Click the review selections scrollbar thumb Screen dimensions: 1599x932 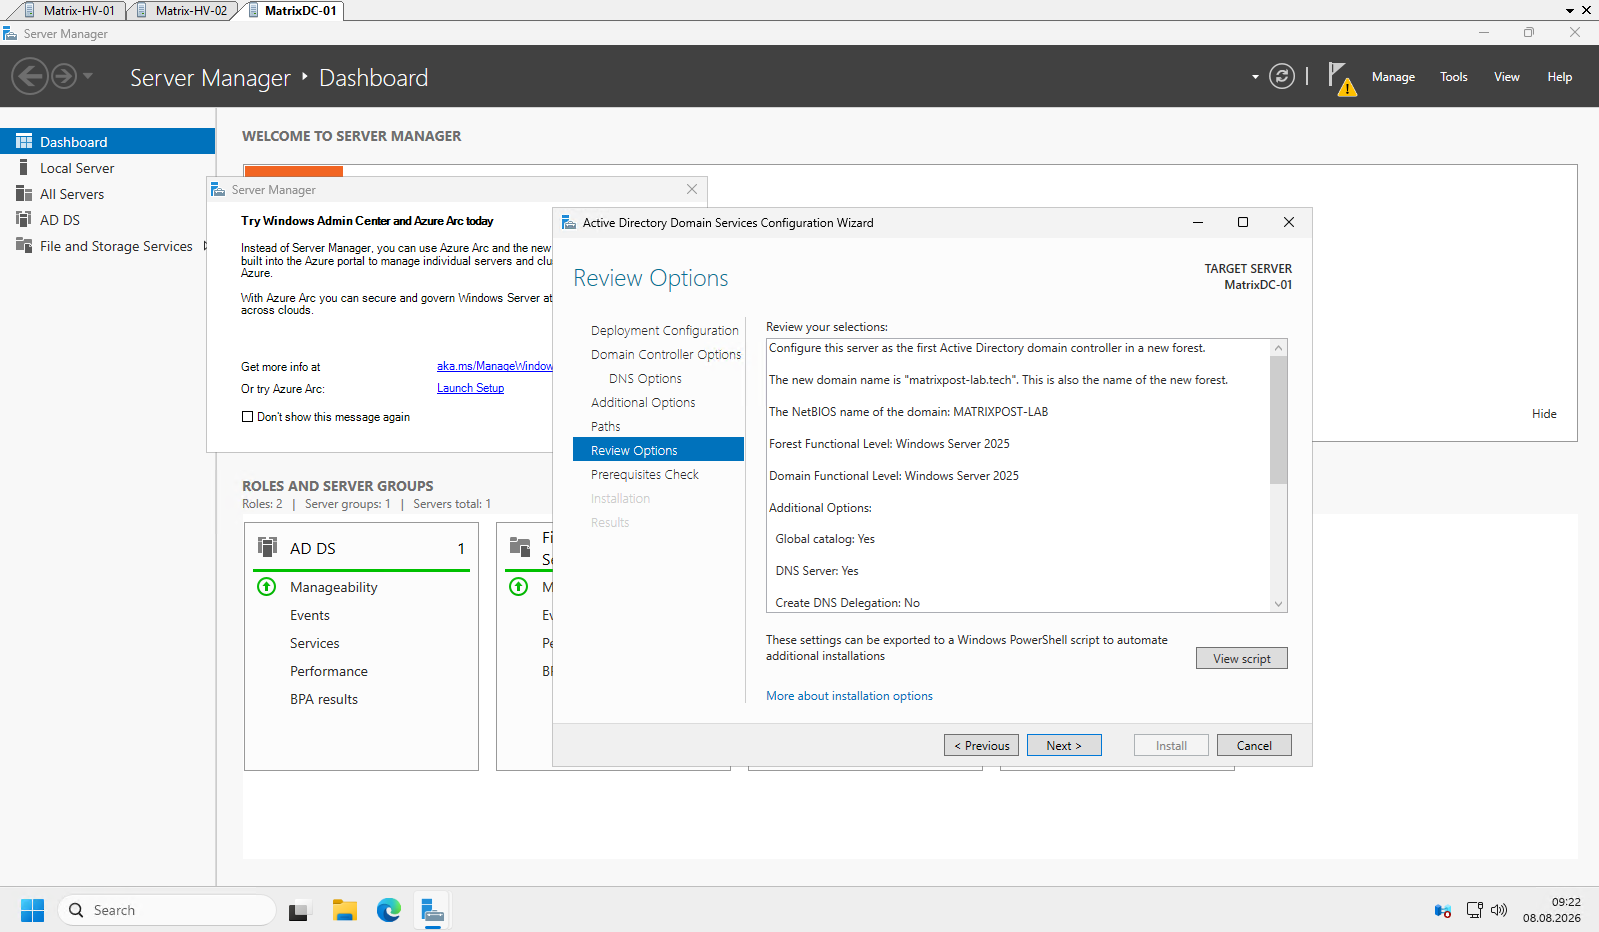[x=1278, y=420]
